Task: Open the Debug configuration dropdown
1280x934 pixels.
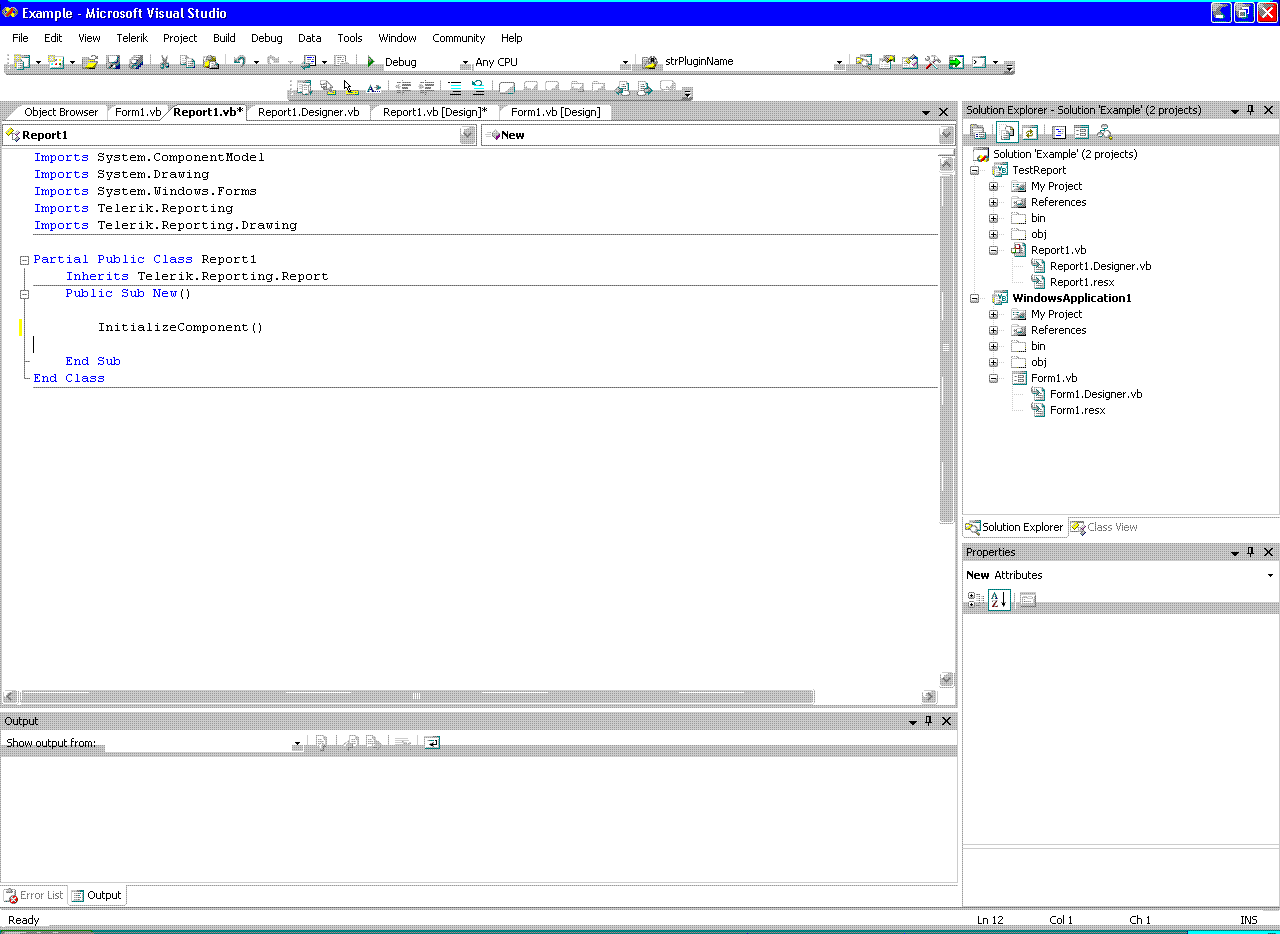Action: tap(464, 62)
